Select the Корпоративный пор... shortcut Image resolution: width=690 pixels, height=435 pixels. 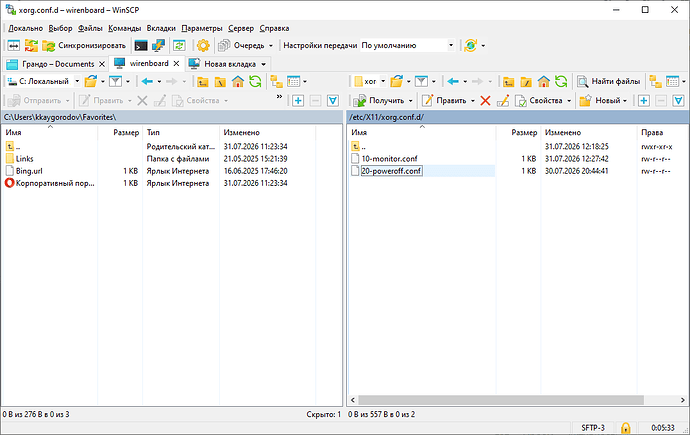click(55, 183)
